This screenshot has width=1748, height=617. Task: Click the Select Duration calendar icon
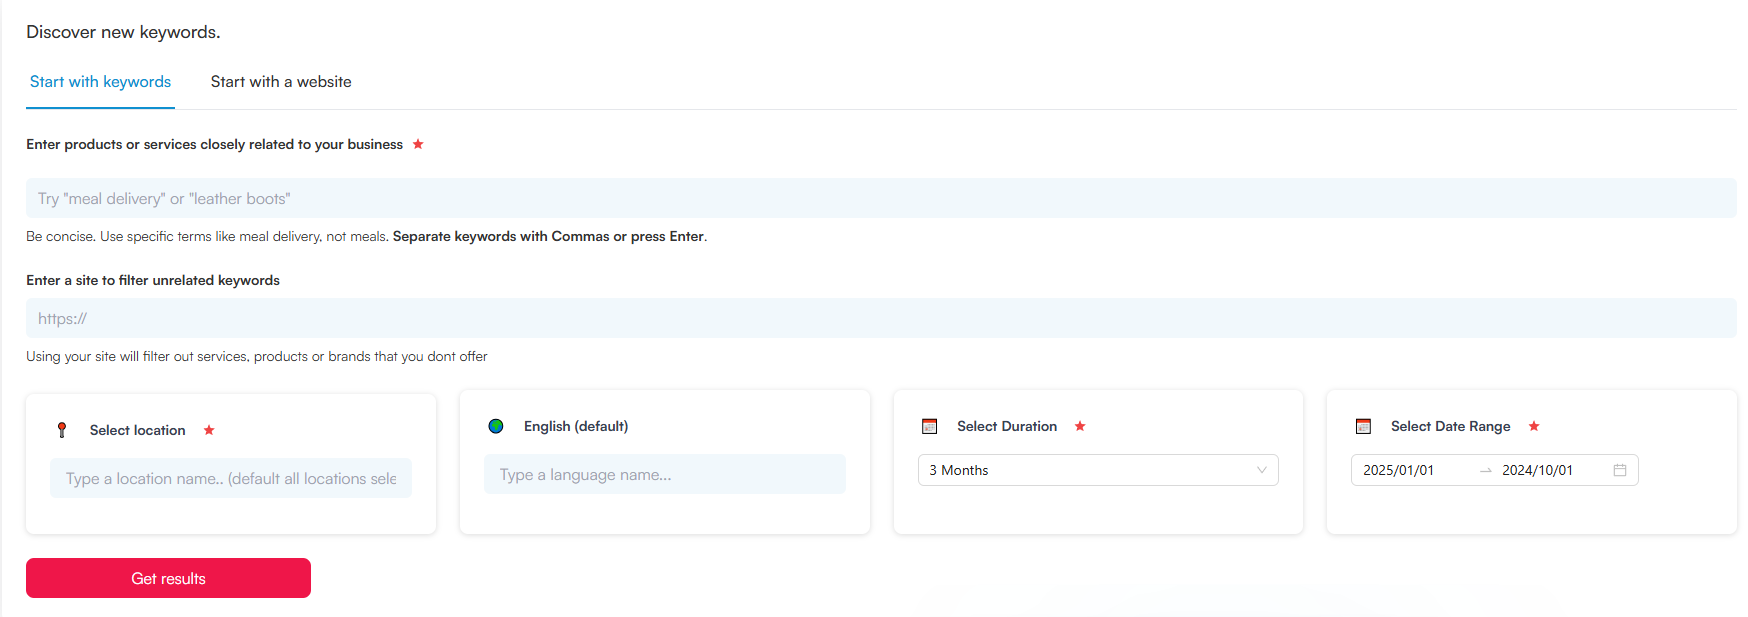(929, 426)
